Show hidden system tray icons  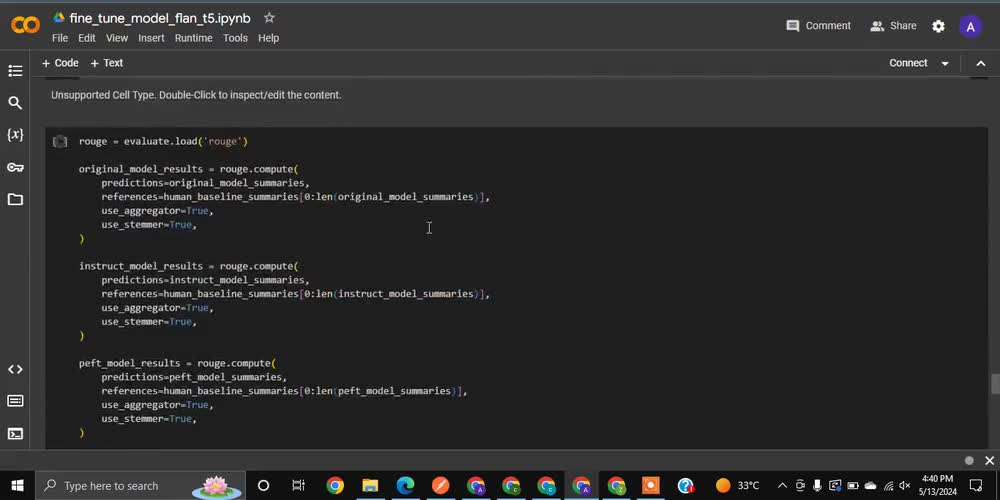click(x=782, y=486)
